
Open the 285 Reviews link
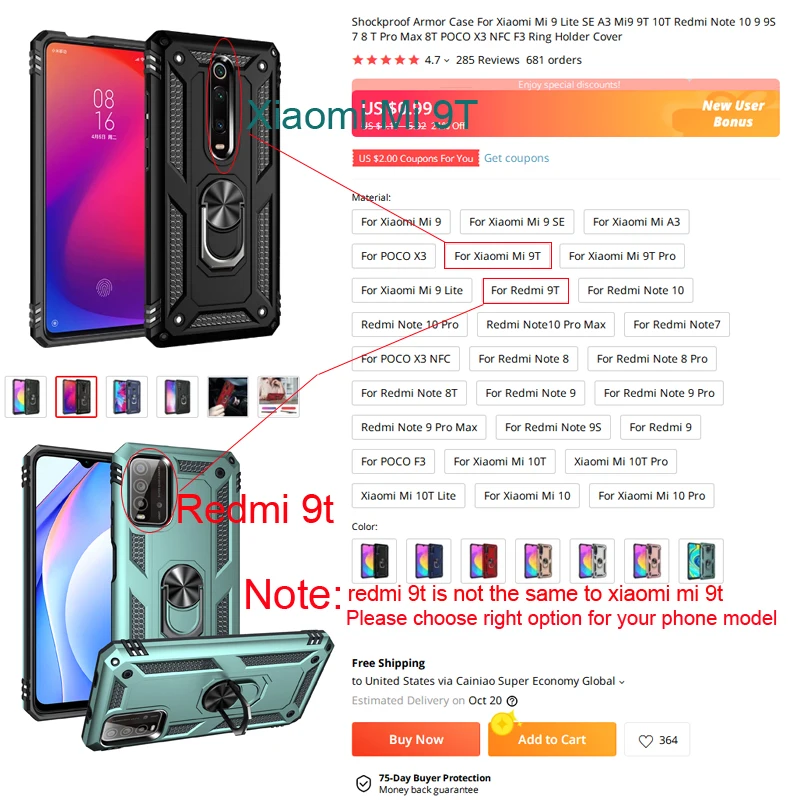pos(487,60)
